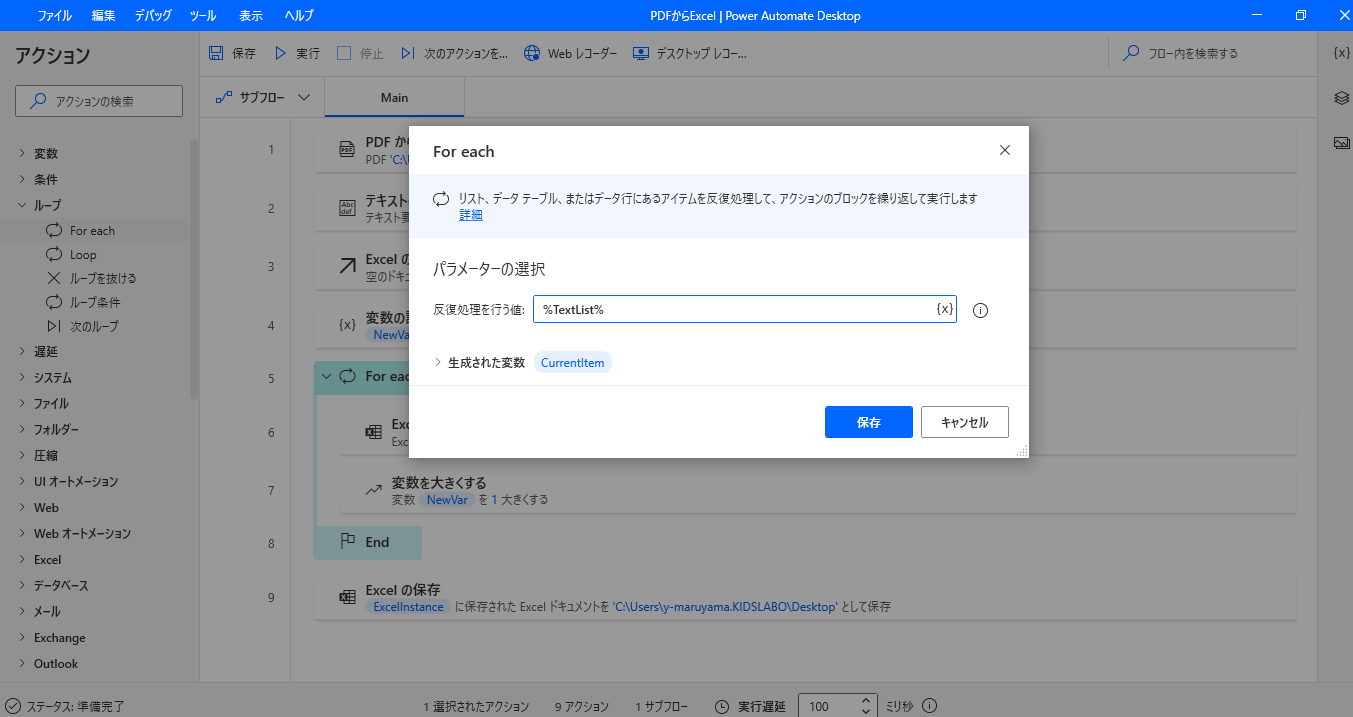Viewport: 1353px width, 717px height.
Task: Open the ヘルプ menu
Action: (x=299, y=15)
